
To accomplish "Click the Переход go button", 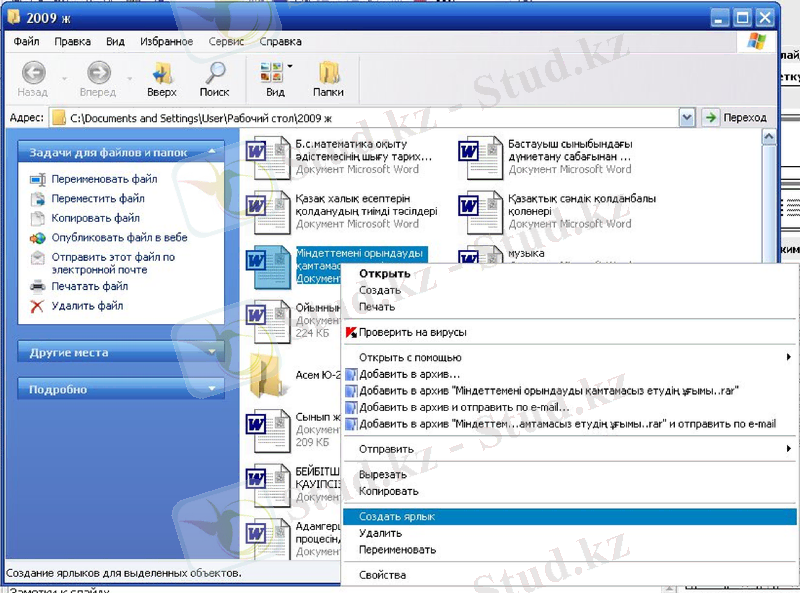I will point(736,118).
